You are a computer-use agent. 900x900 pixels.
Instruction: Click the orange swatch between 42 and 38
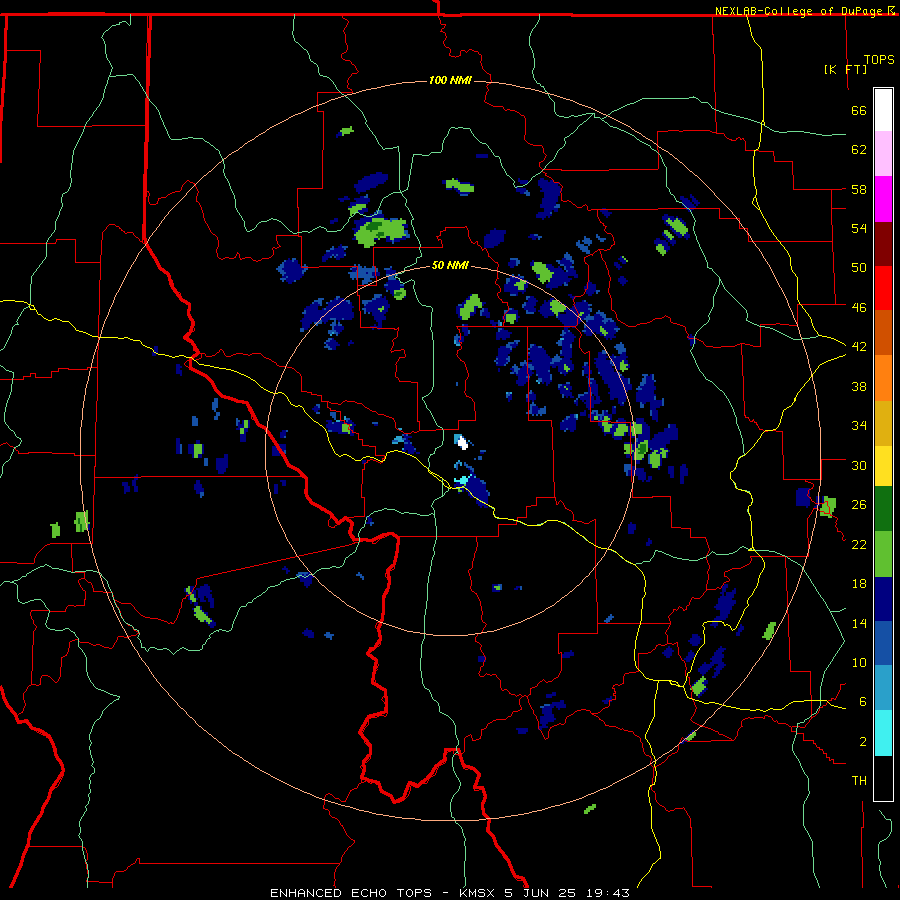coord(883,378)
